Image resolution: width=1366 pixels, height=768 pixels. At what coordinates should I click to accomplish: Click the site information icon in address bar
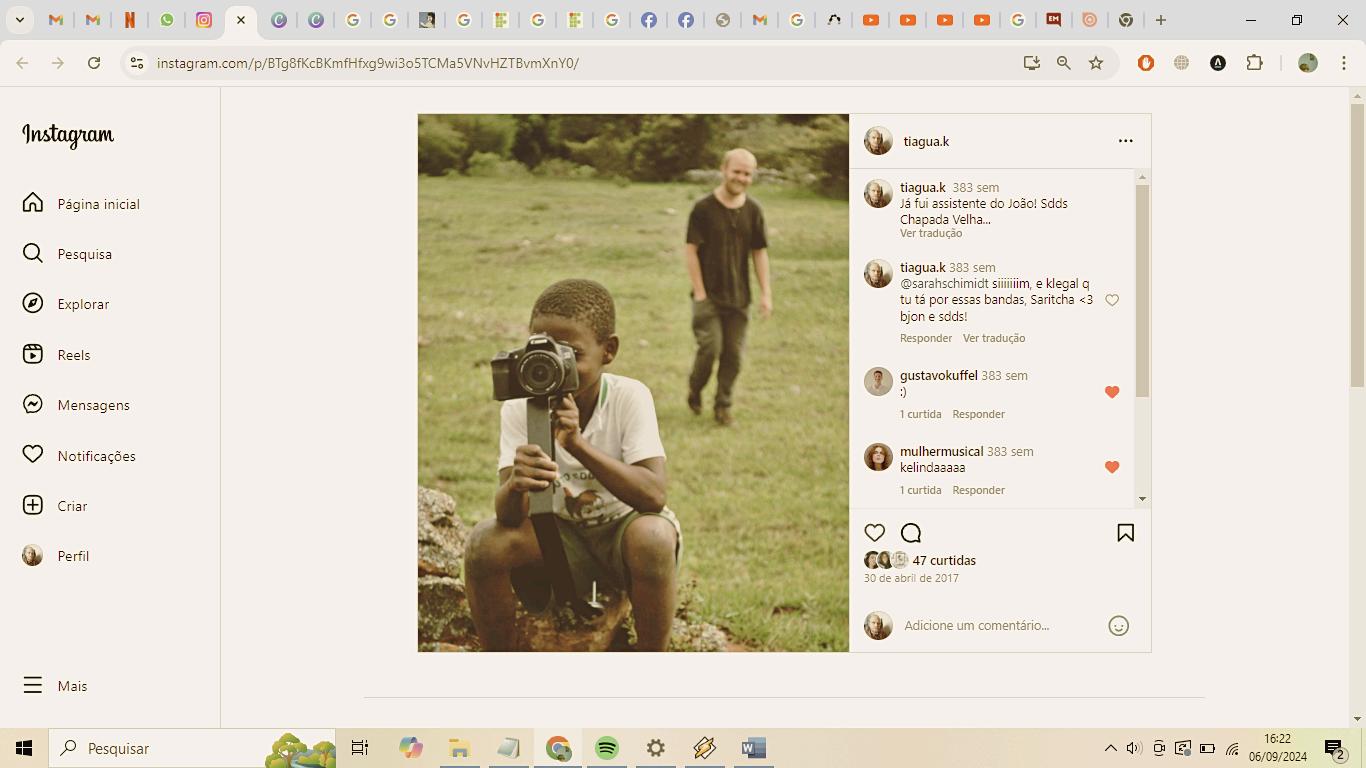pyautogui.click(x=137, y=63)
